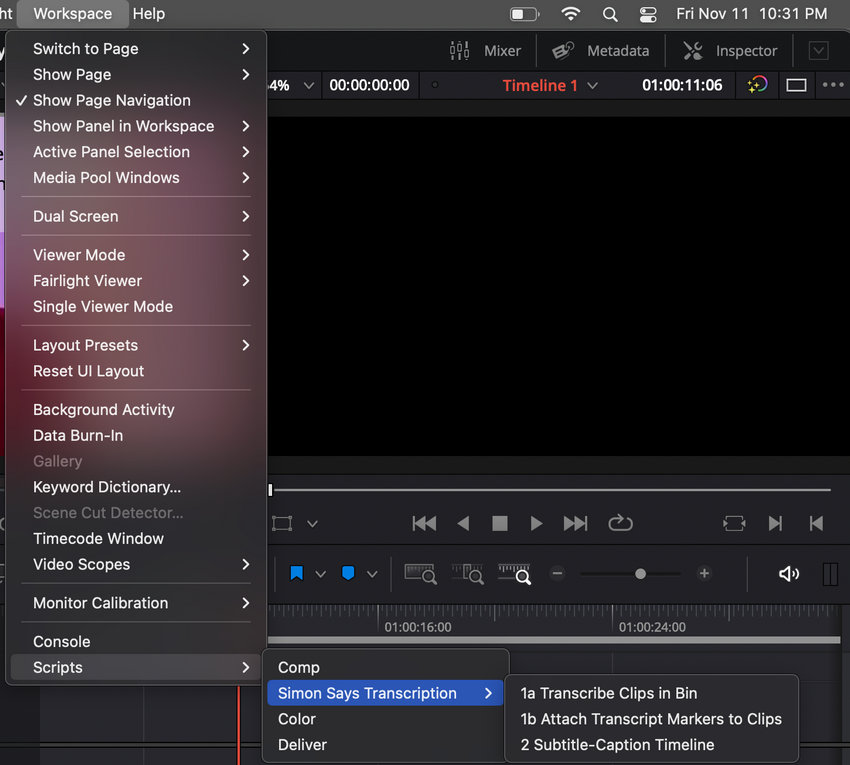The height and width of the screenshot is (765, 850).
Task: Open the Console from Workspace menu
Action: click(136, 641)
